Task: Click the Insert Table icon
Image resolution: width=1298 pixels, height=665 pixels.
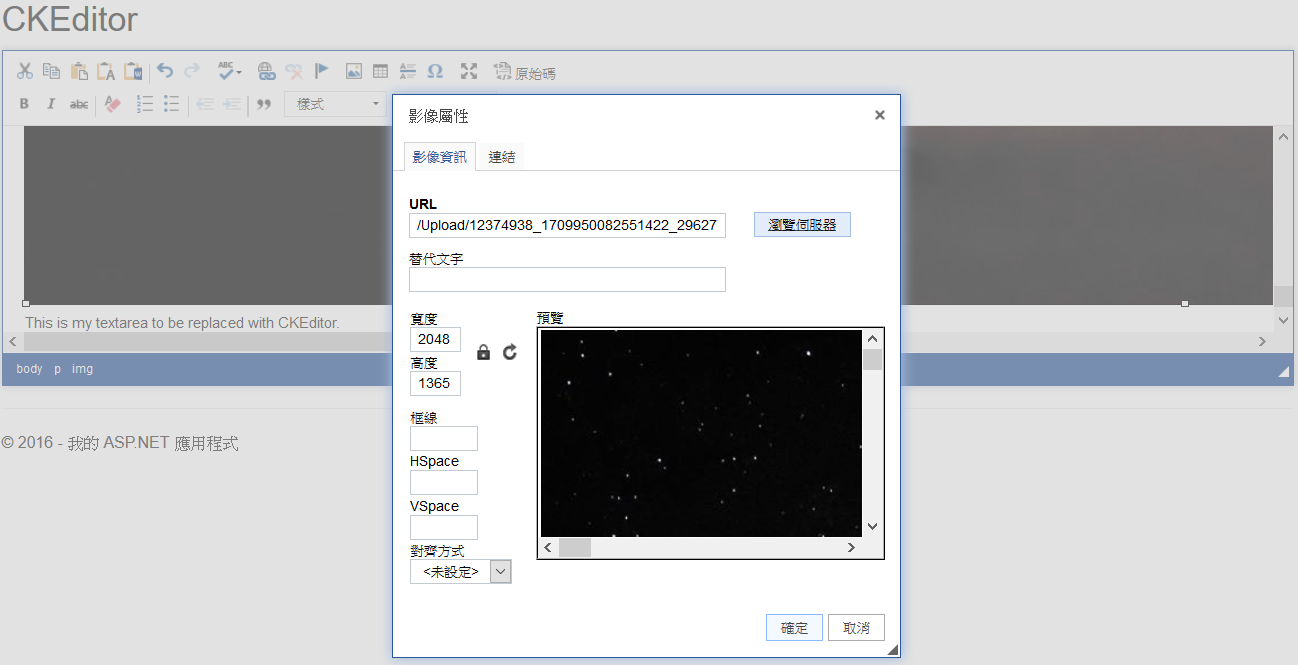Action: (x=380, y=71)
